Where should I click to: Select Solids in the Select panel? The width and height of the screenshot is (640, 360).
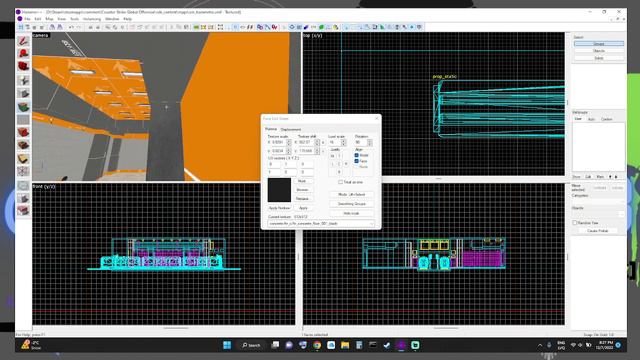(599, 58)
